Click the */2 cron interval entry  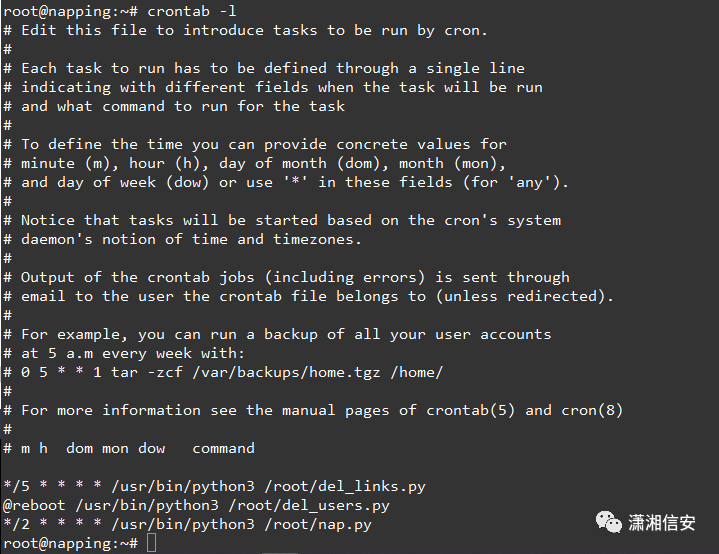coord(16,524)
